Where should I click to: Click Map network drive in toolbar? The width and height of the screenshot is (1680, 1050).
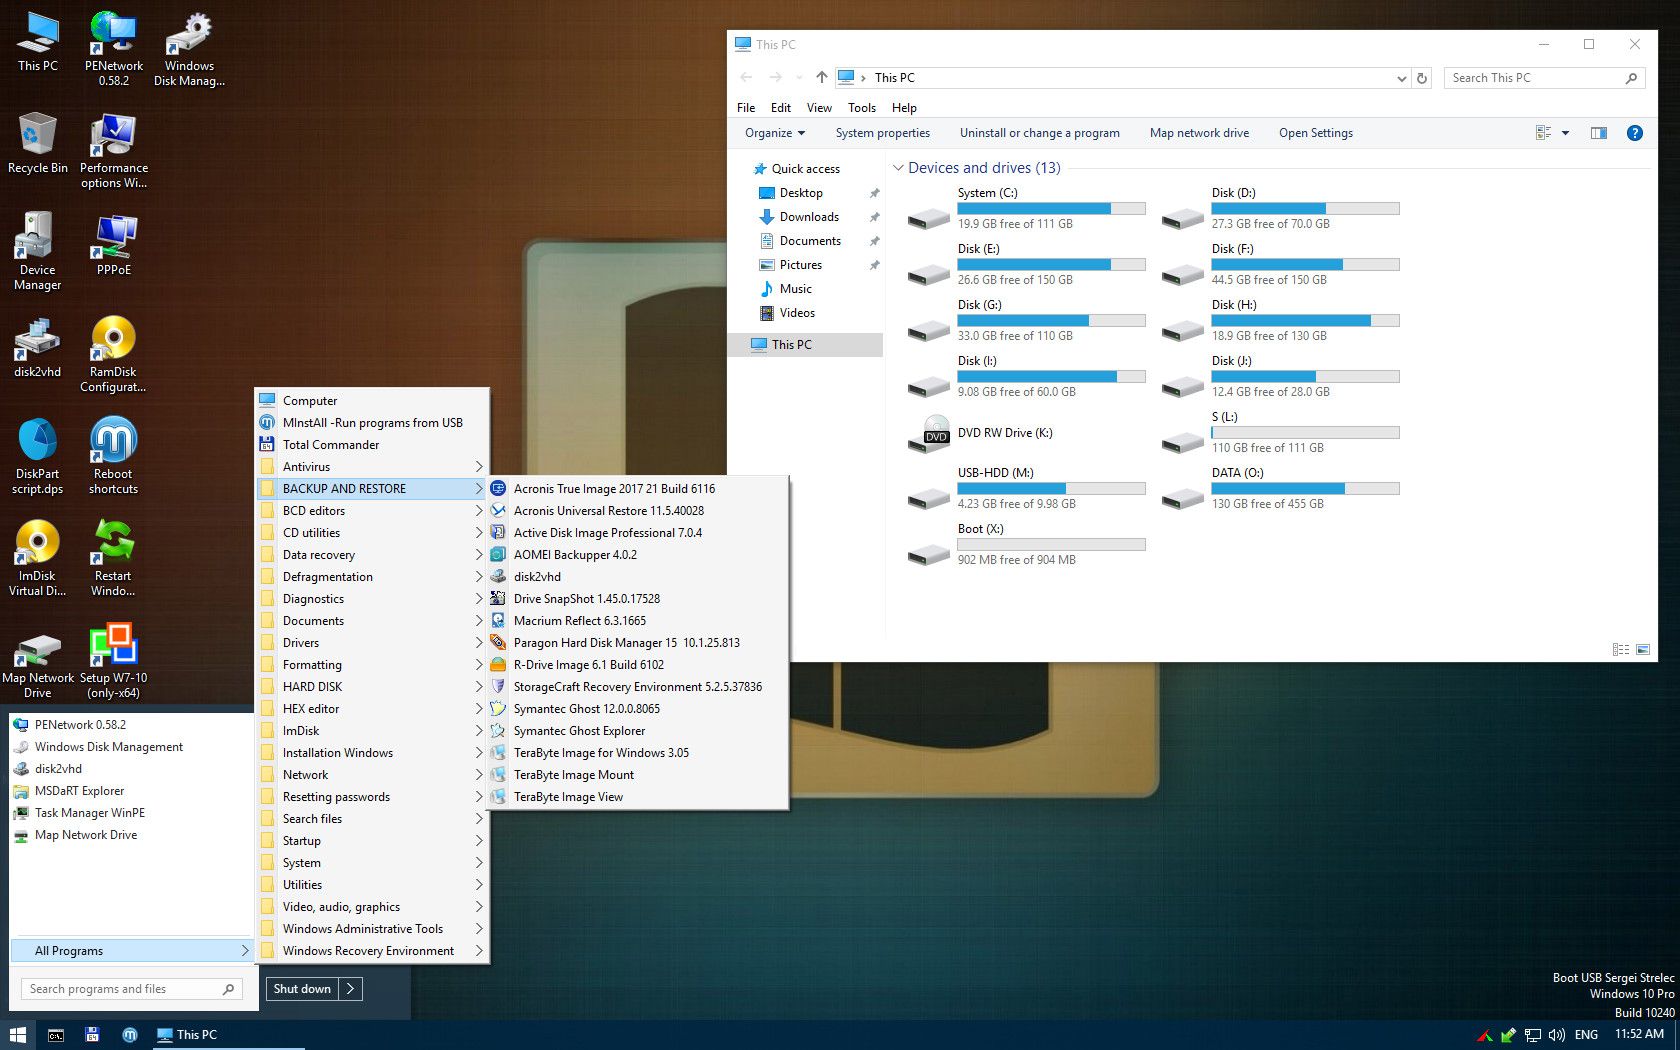tap(1198, 133)
